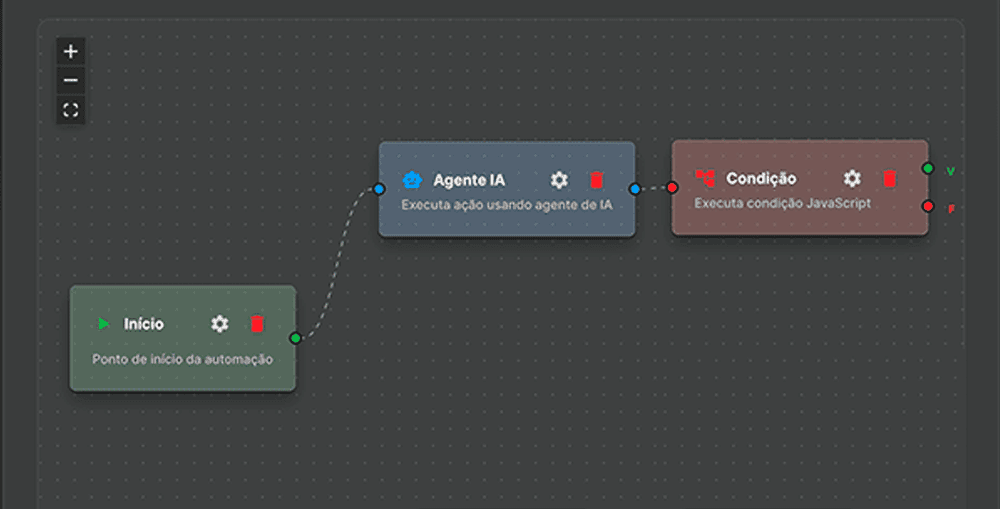Click the red branch icon on Condição
Image resolution: width=1000 pixels, height=509 pixels.
click(x=705, y=179)
